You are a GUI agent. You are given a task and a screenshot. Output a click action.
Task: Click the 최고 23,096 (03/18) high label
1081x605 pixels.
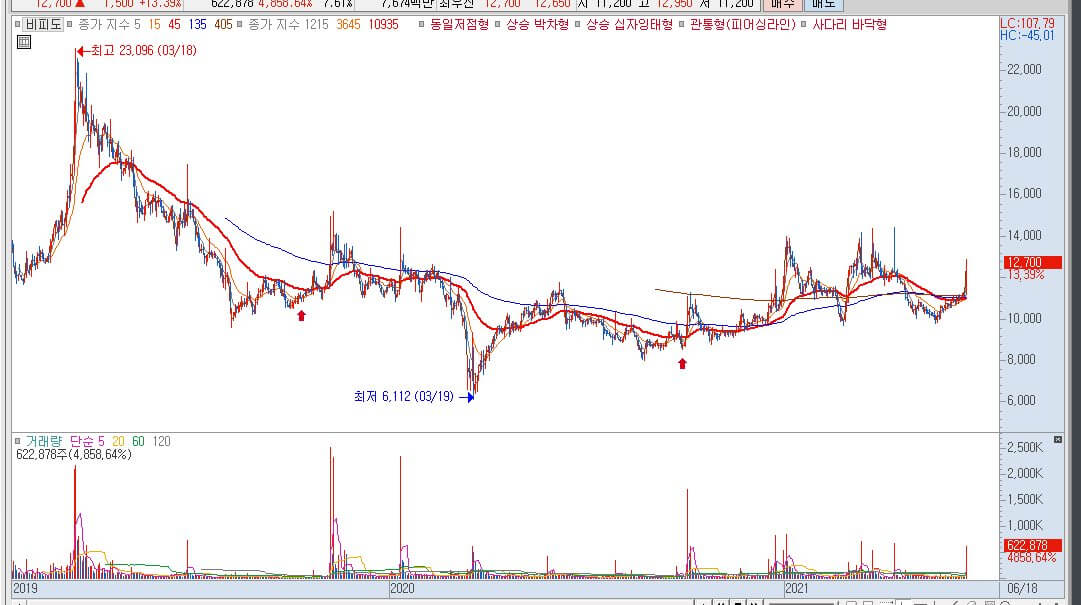[x=143, y=51]
